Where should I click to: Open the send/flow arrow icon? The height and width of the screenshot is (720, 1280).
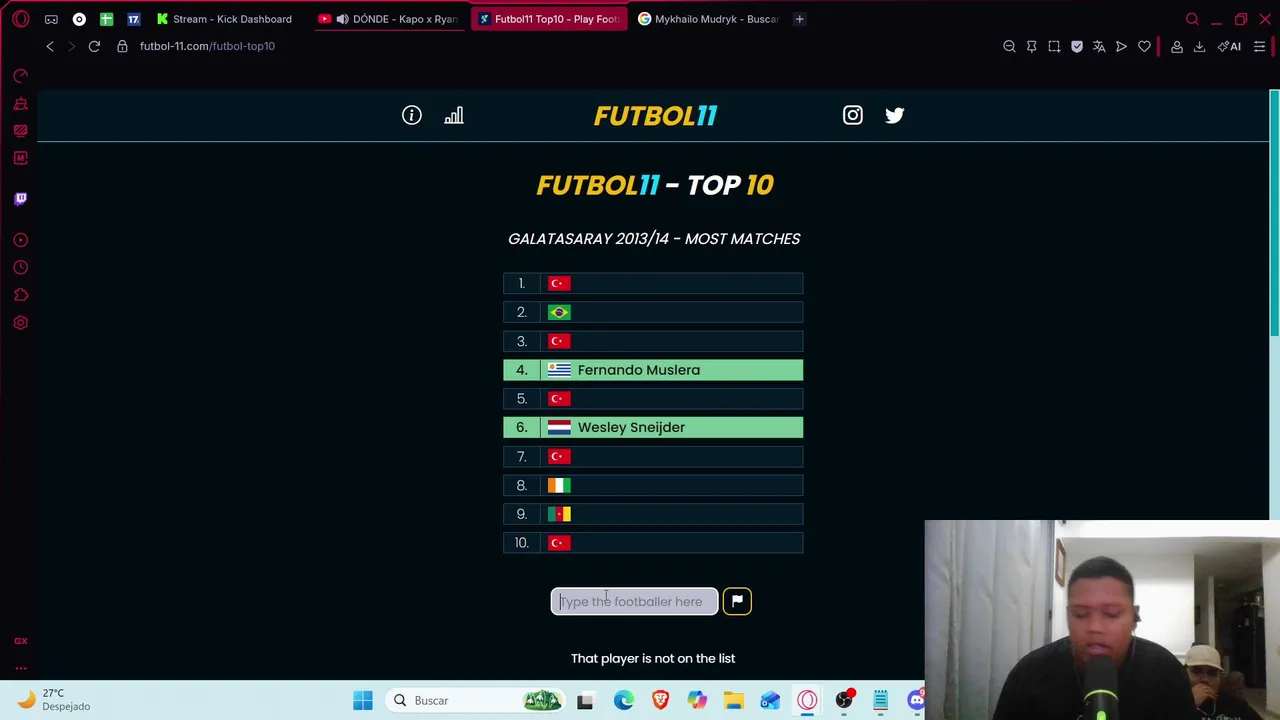1121,46
